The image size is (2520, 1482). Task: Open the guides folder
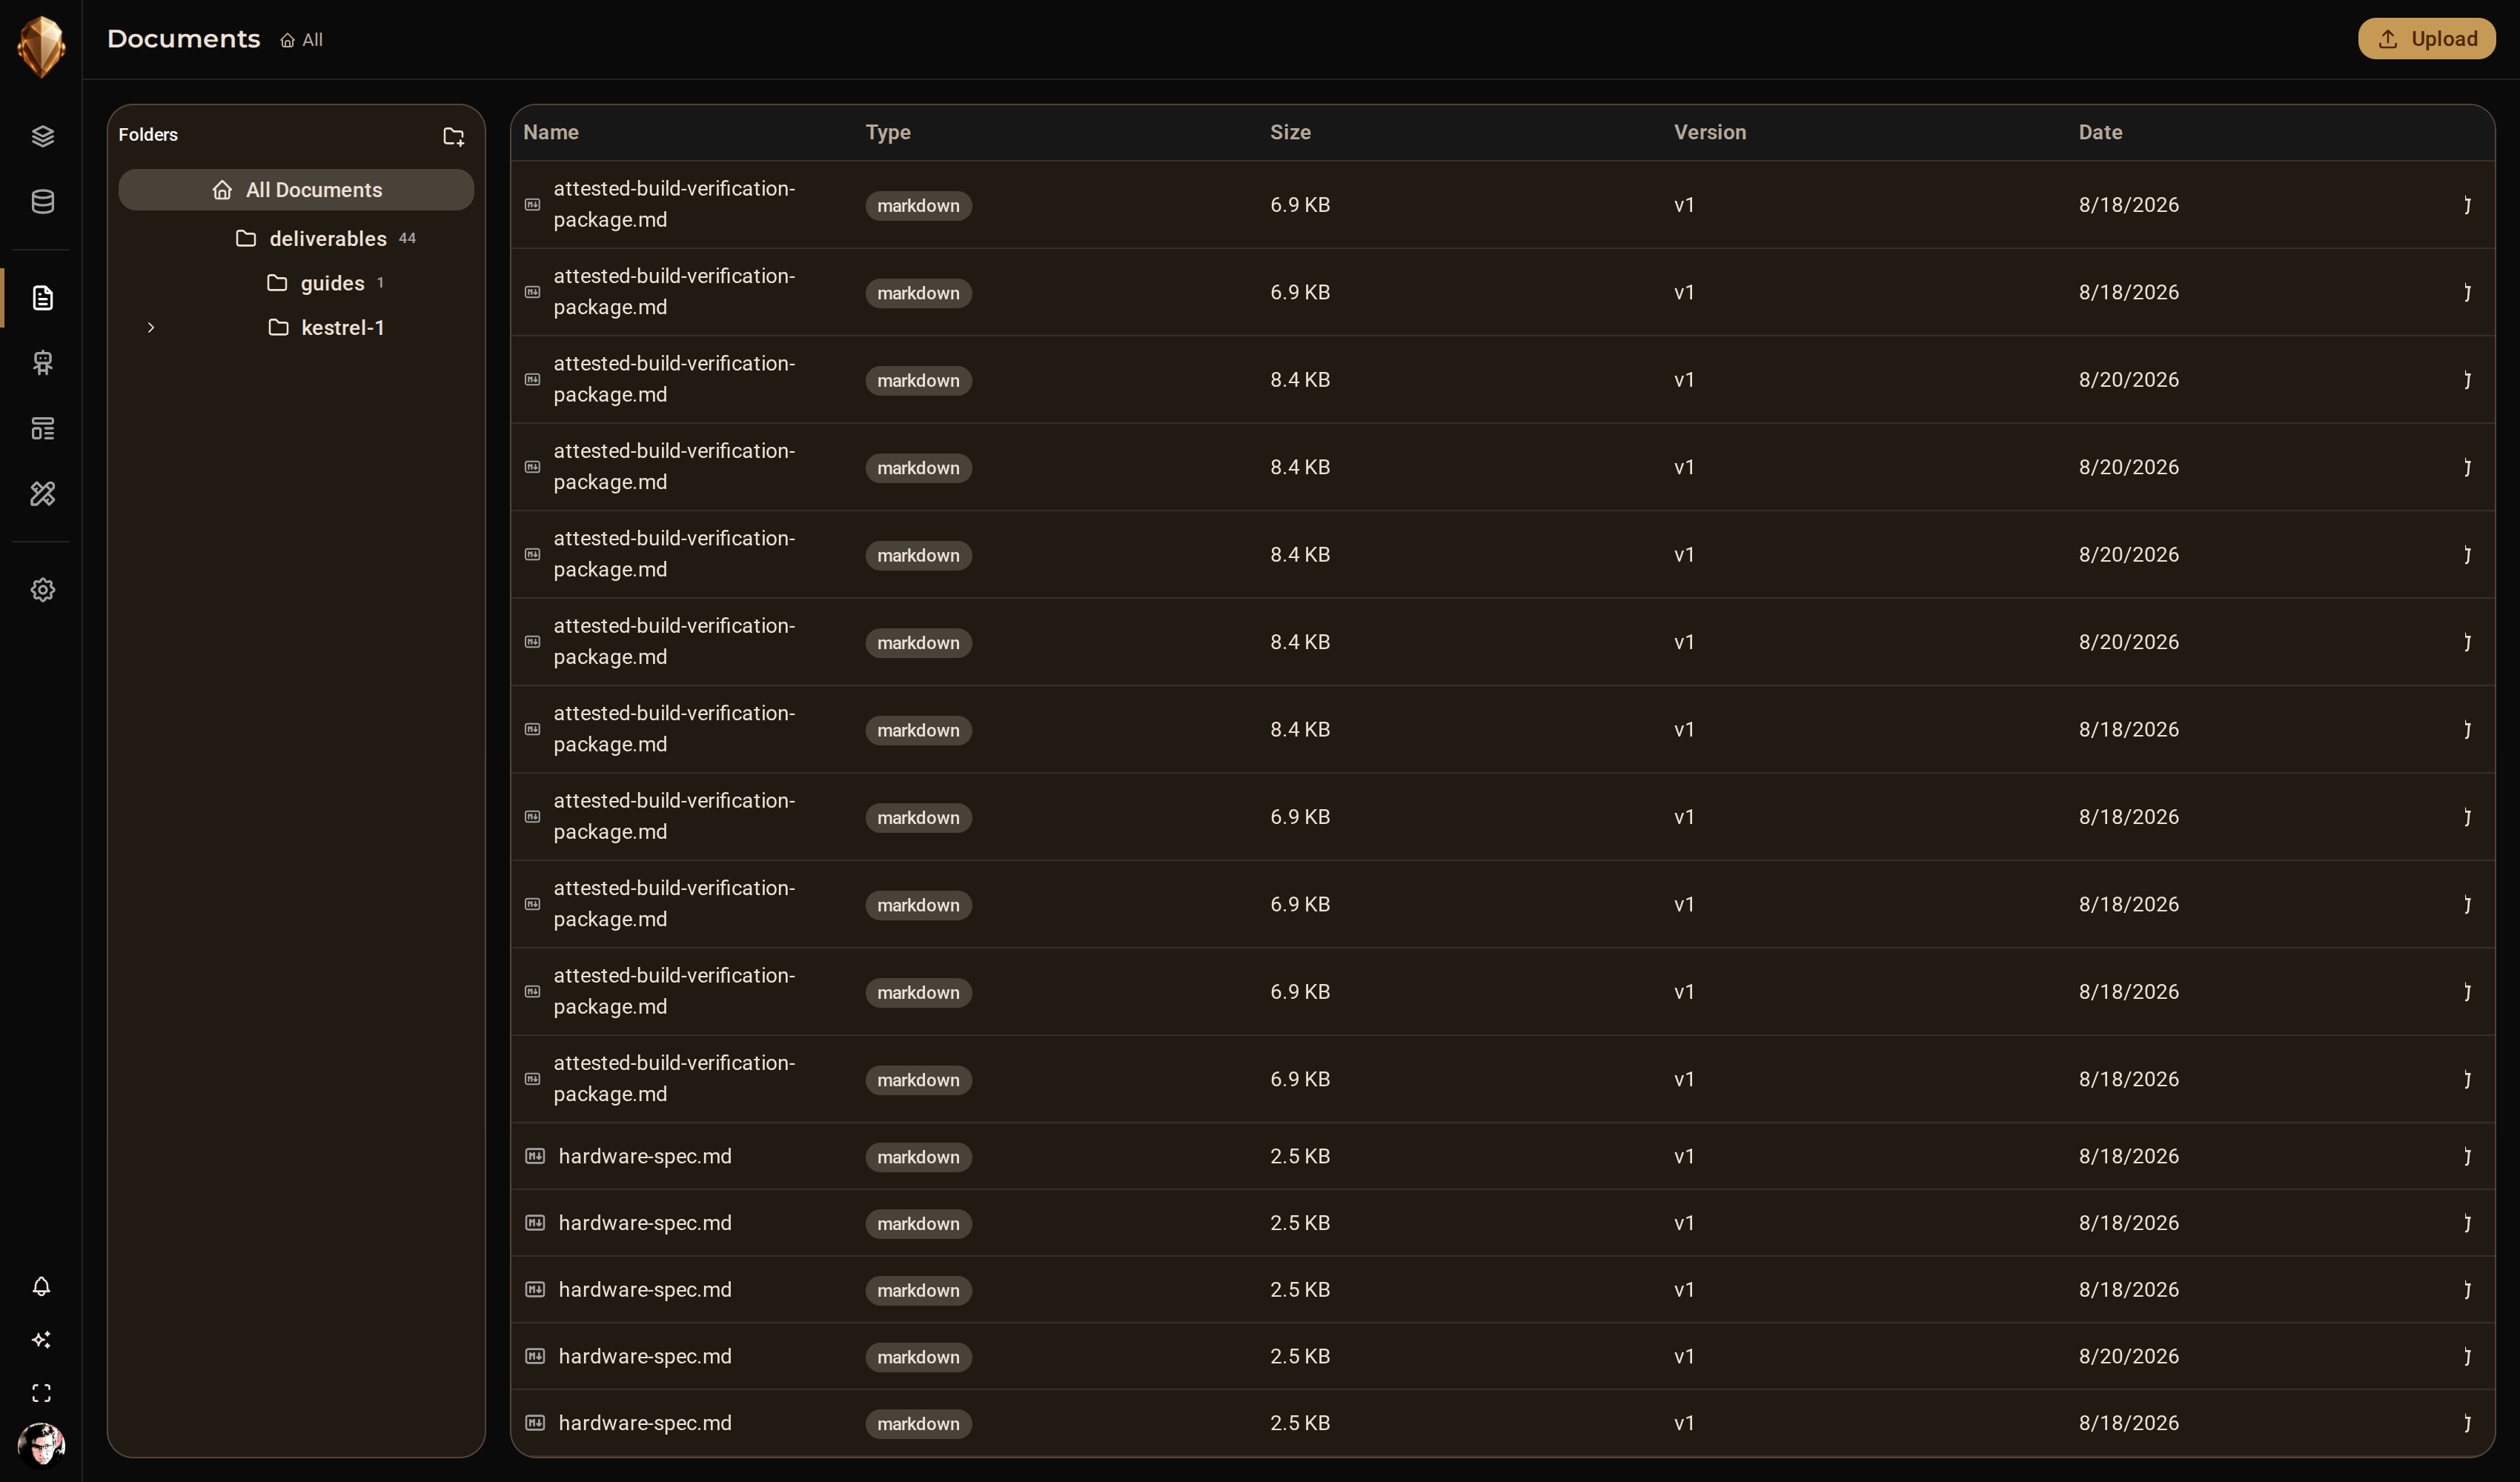click(x=326, y=283)
